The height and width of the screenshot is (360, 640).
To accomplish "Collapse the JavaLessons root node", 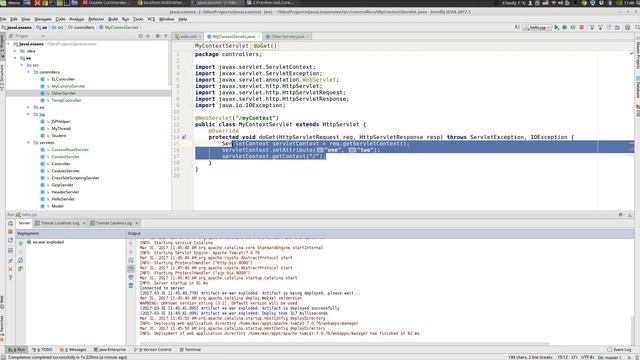I will pyautogui.click(x=9, y=44).
